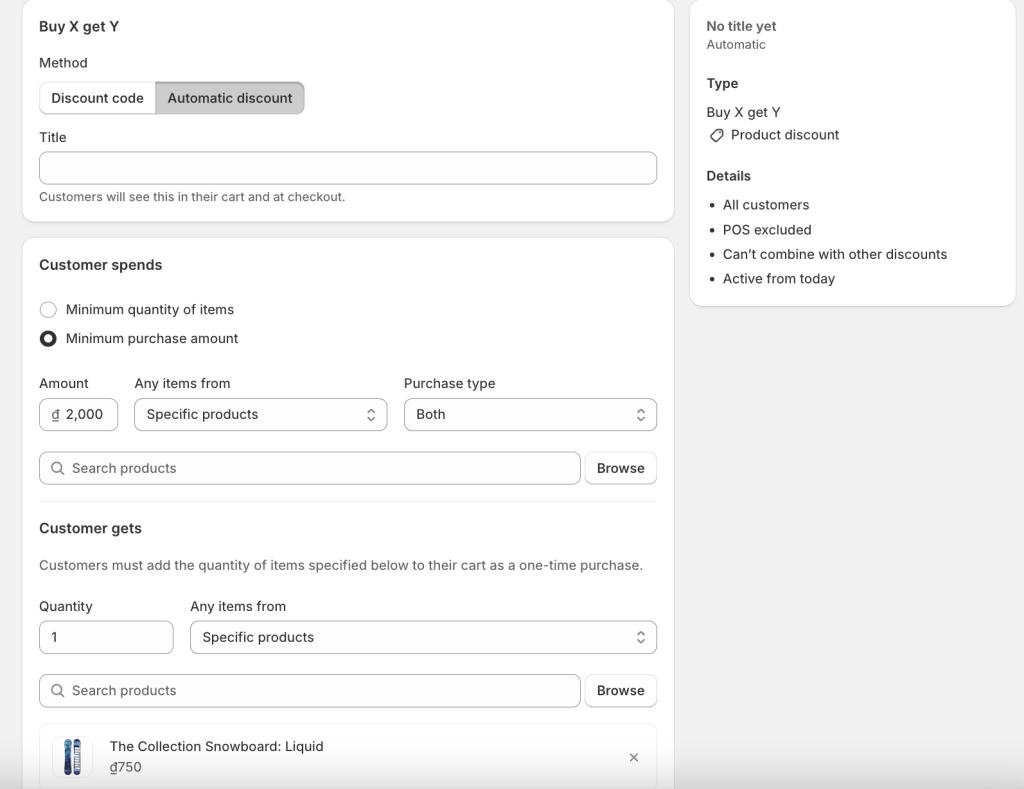This screenshot has width=1024, height=789.
Task: Click the chevrons on the Purchase type selector
Action: click(643, 414)
